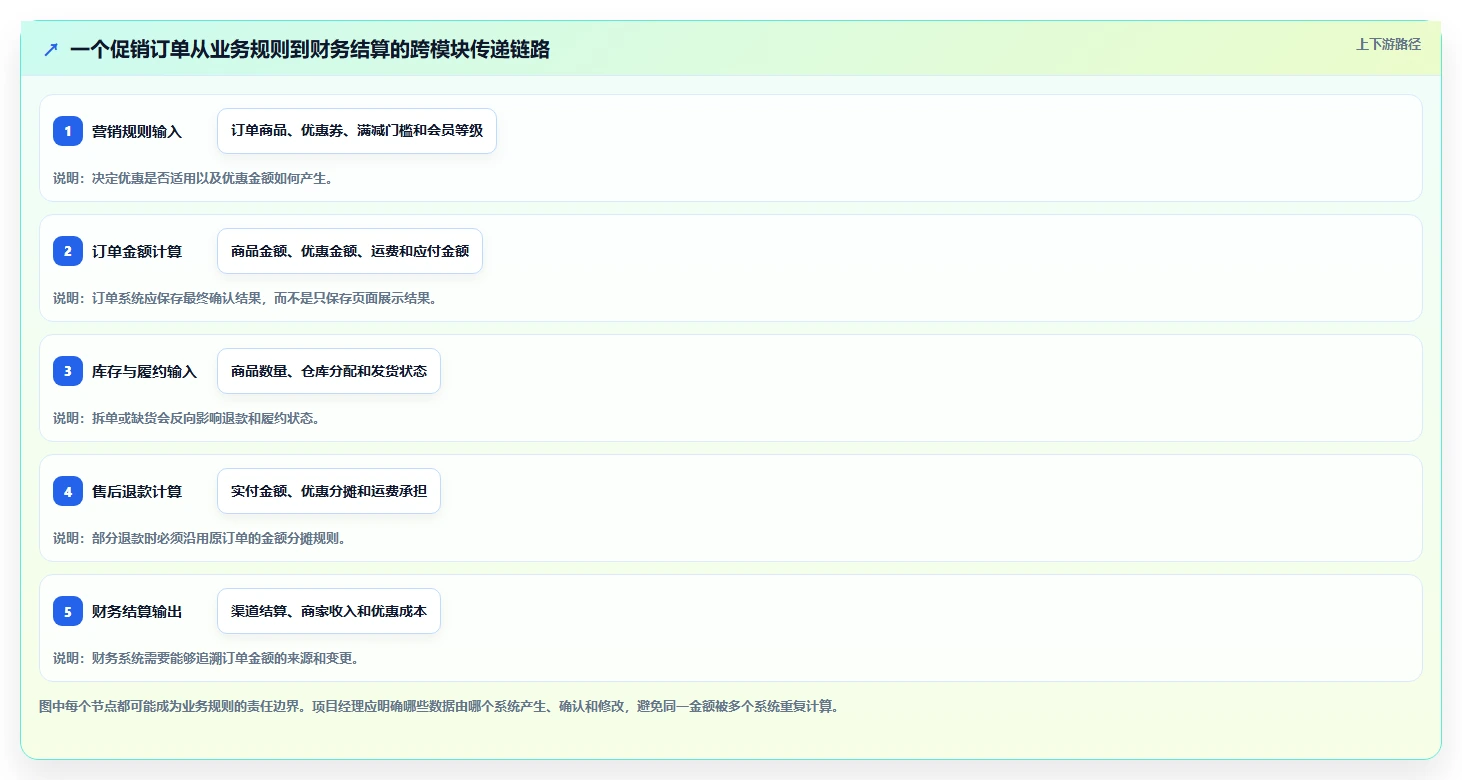Image resolution: width=1462 pixels, height=780 pixels.
Task: Click the step 1 number badge
Action: click(68, 131)
